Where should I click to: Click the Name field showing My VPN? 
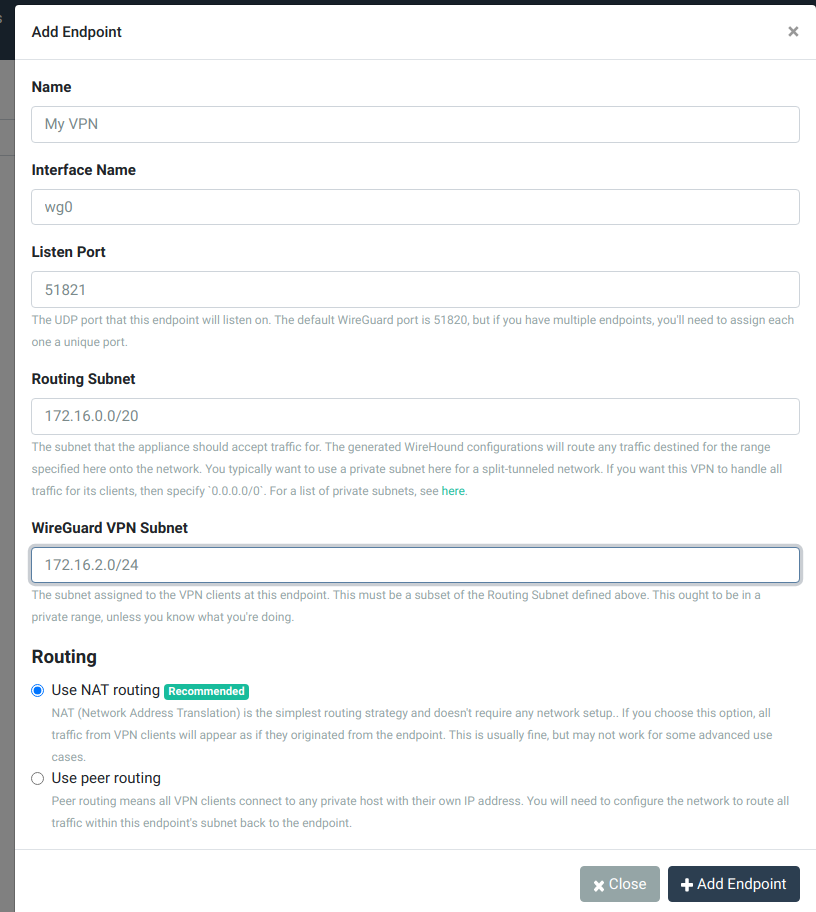click(415, 124)
